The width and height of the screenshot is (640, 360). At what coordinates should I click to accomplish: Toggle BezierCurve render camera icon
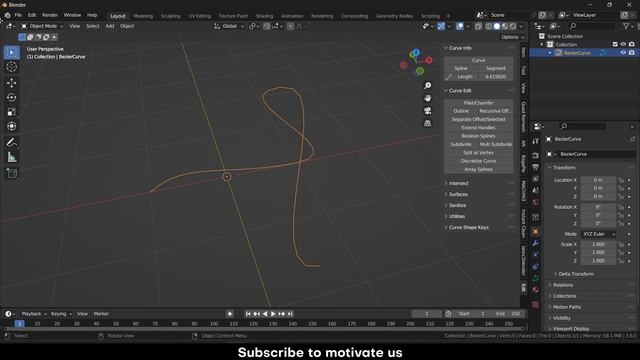pos(632,53)
